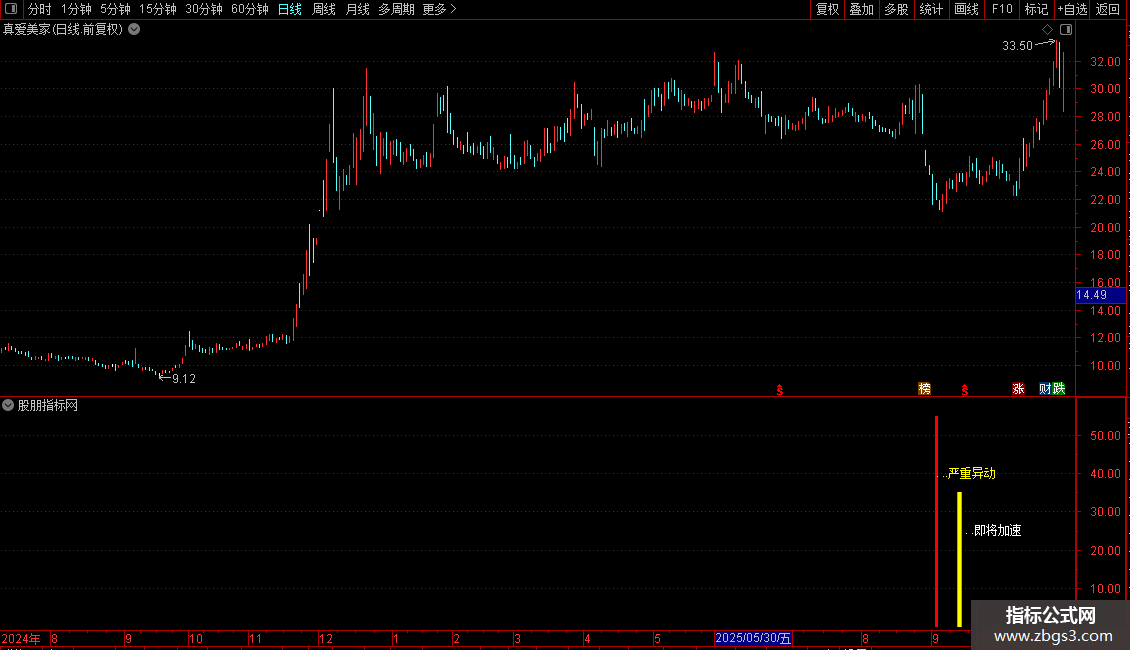1130x650 pixels.
Task: Open dropdown next to 真爱美家 chart title
Action: [x=134, y=29]
